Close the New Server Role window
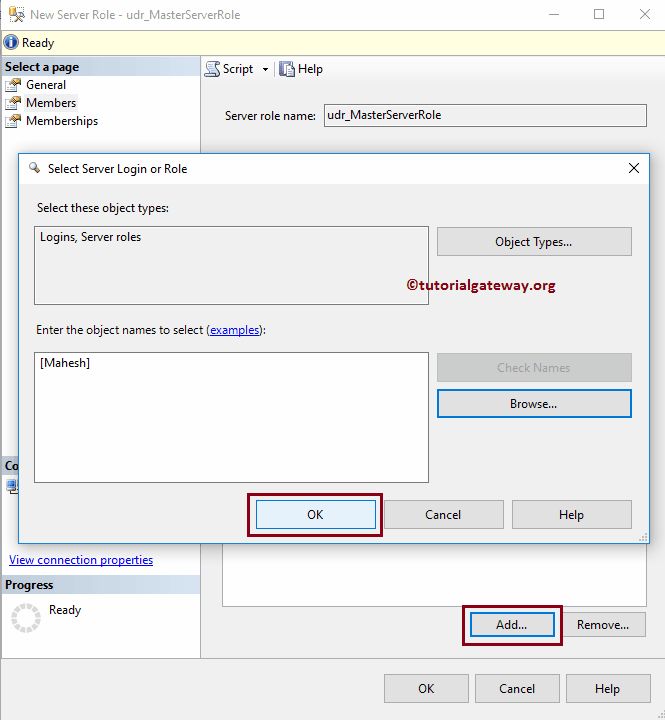The image size is (665, 720). coord(645,14)
